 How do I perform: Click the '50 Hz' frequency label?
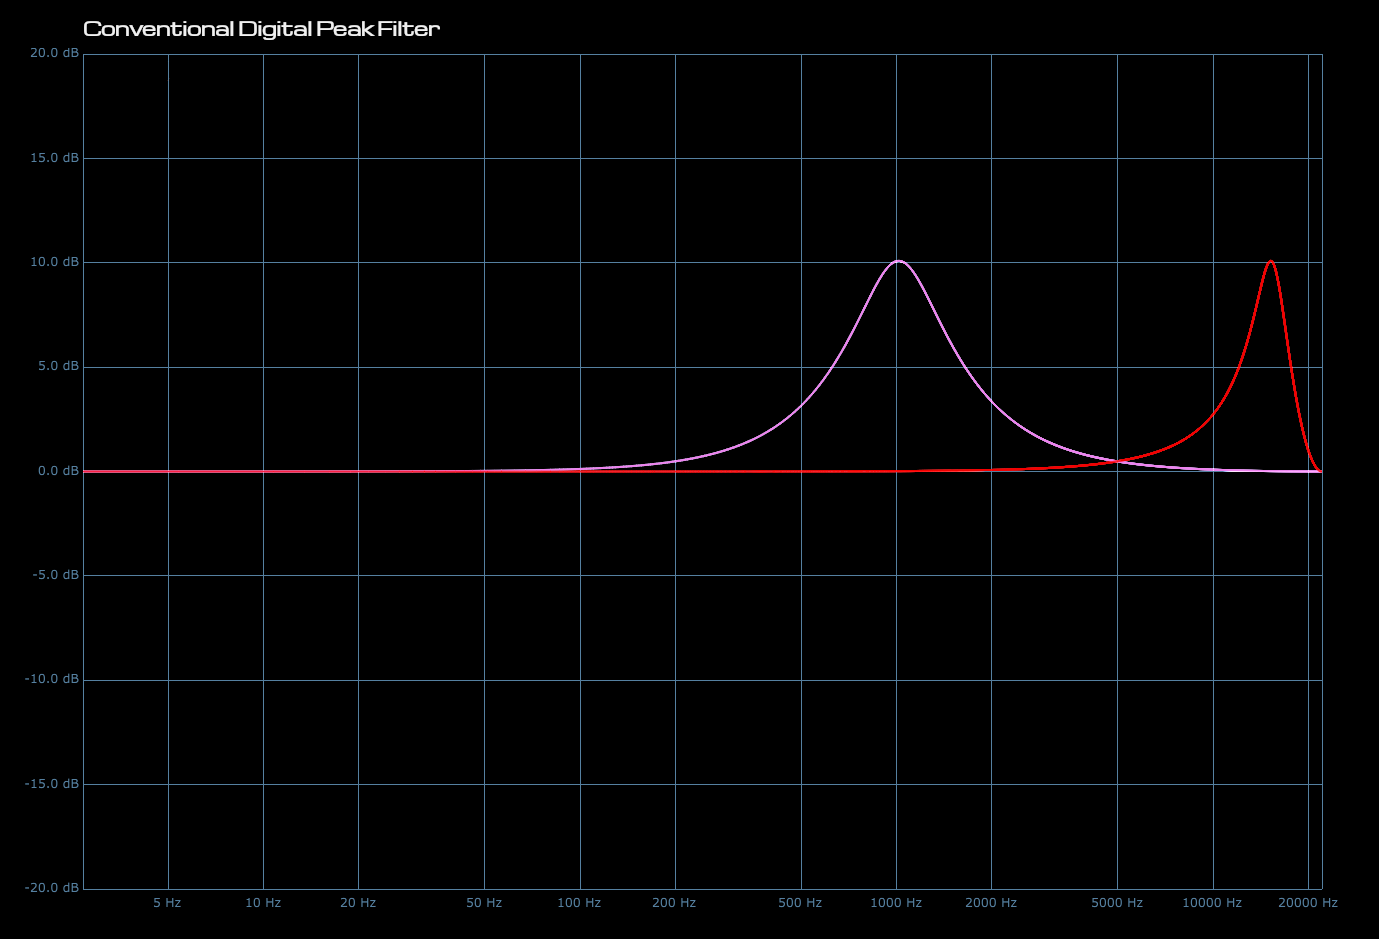[x=484, y=902]
